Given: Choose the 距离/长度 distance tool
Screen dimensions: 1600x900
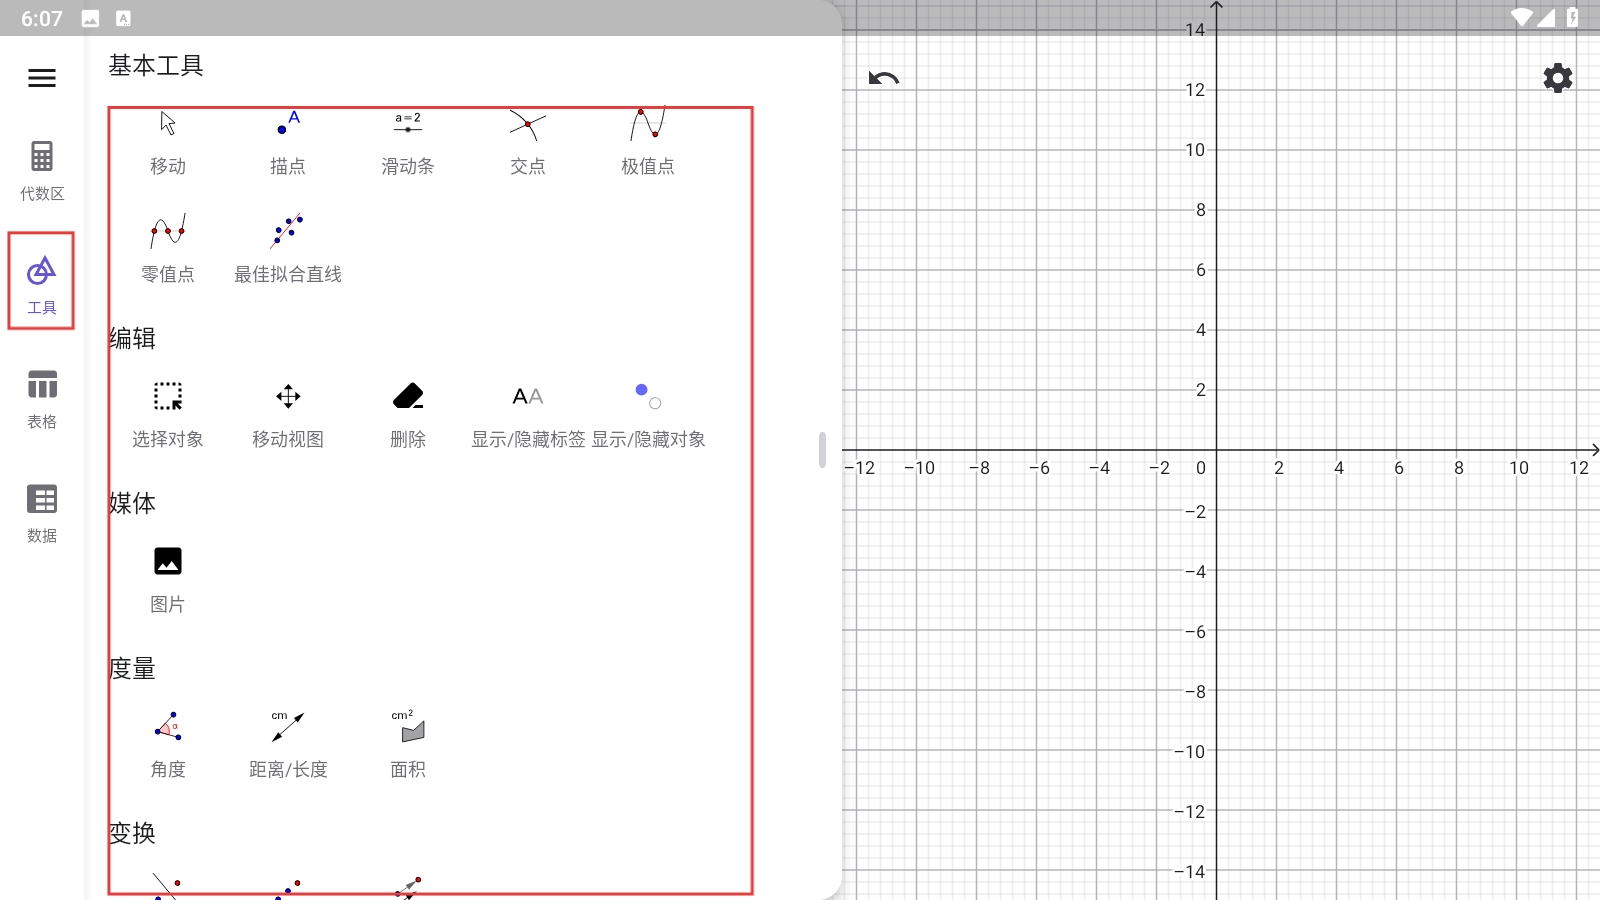Looking at the screenshot, I should coord(288,743).
